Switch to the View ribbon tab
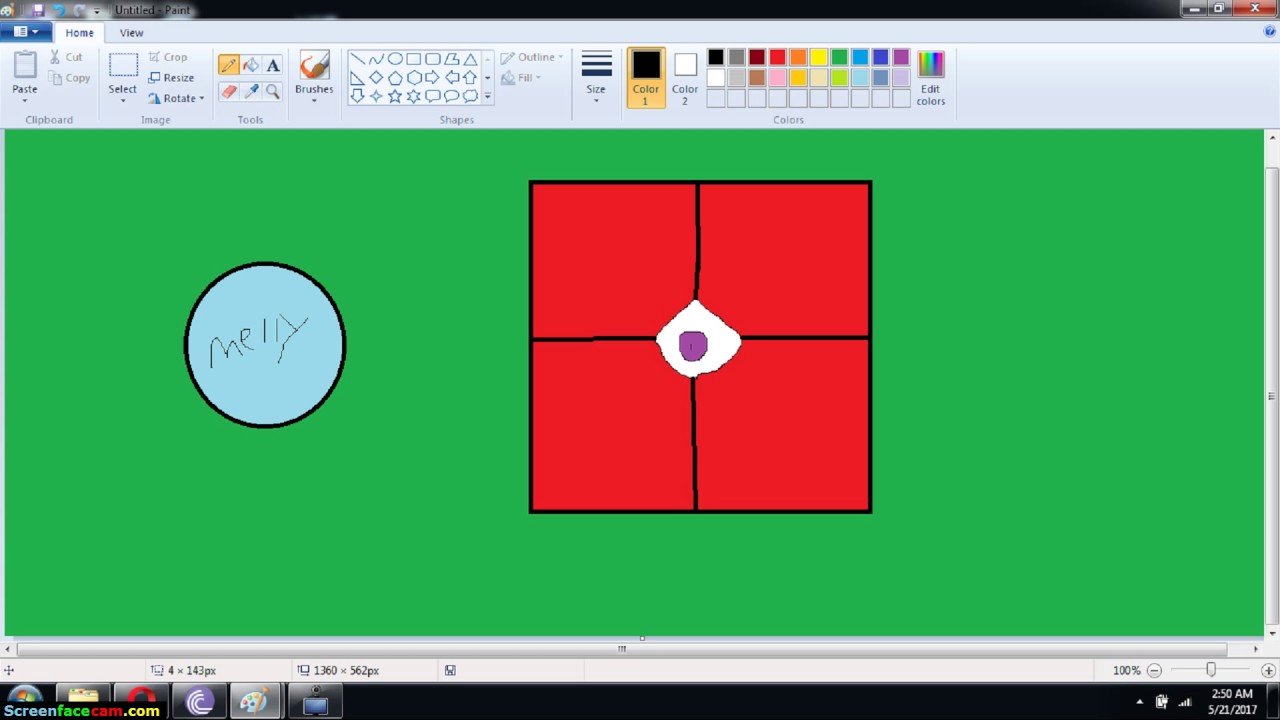1280x720 pixels. 131,32
